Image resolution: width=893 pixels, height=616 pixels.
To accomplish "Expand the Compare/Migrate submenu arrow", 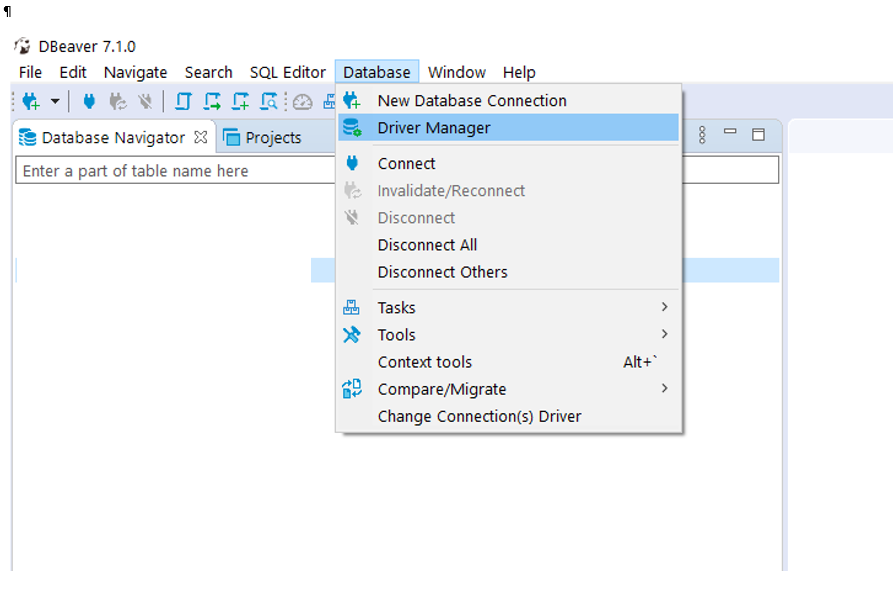I will click(664, 388).
